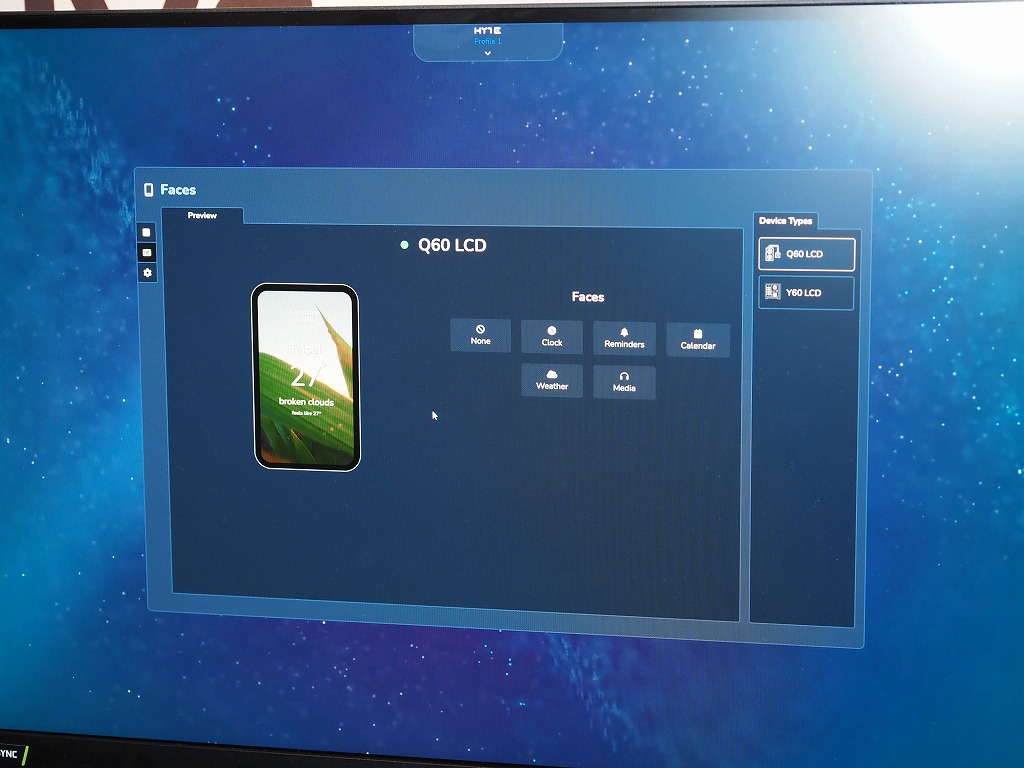Screen dimensions: 1024x768
Task: Choose the Clock face
Action: pyautogui.click(x=552, y=336)
